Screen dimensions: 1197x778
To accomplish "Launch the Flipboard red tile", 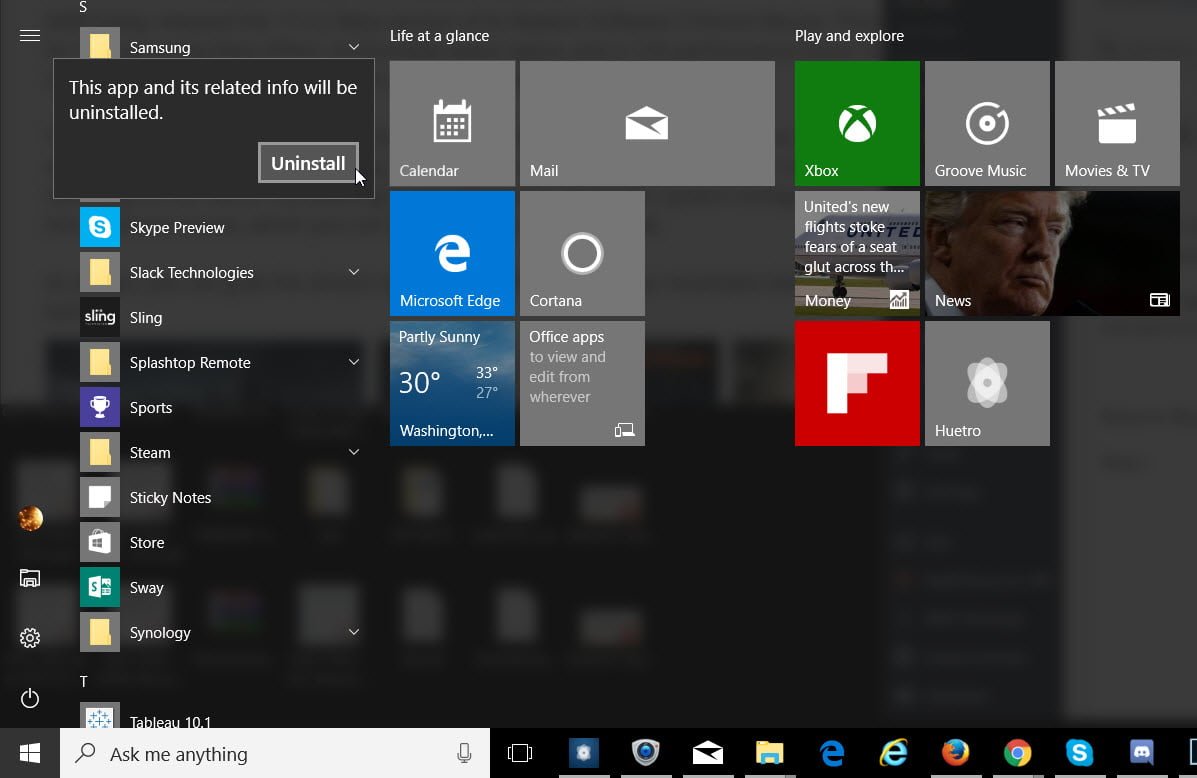I will (x=857, y=383).
